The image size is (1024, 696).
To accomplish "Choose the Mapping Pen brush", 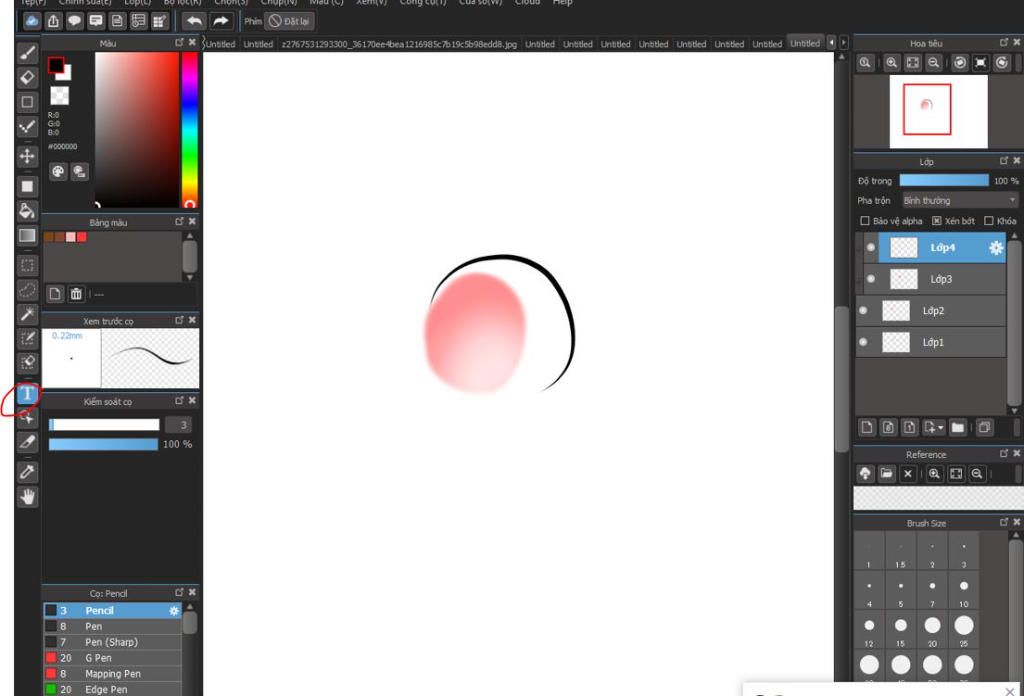I will [112, 674].
